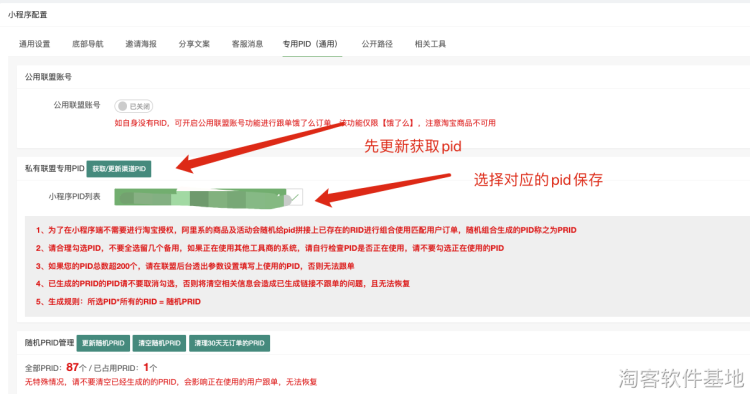The height and width of the screenshot is (394, 750).
Task: Open the 邀请海报 tab
Action: coord(141,44)
